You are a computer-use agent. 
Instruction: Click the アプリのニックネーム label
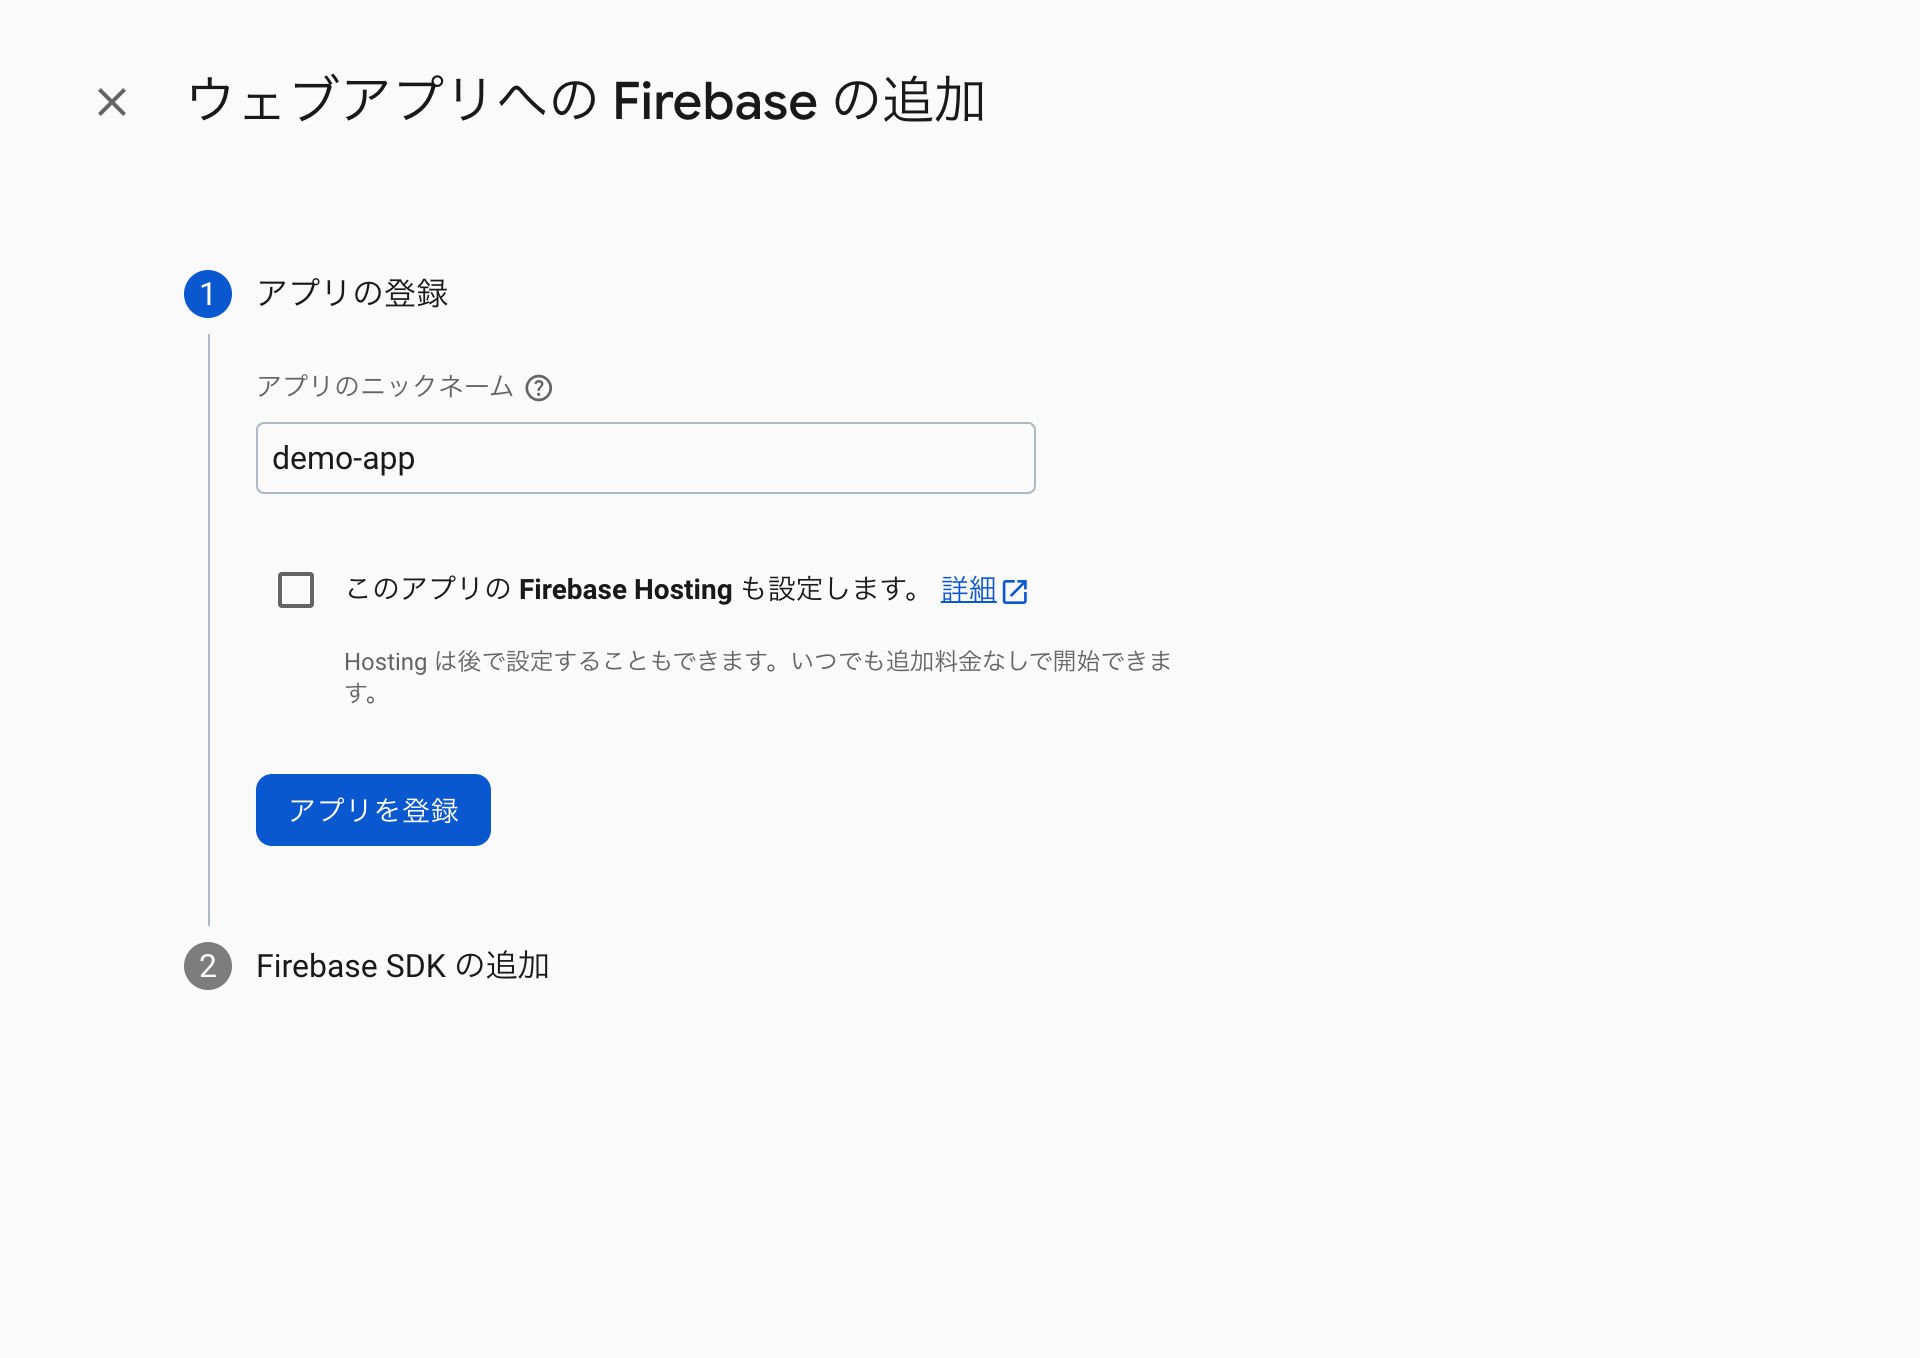point(385,386)
